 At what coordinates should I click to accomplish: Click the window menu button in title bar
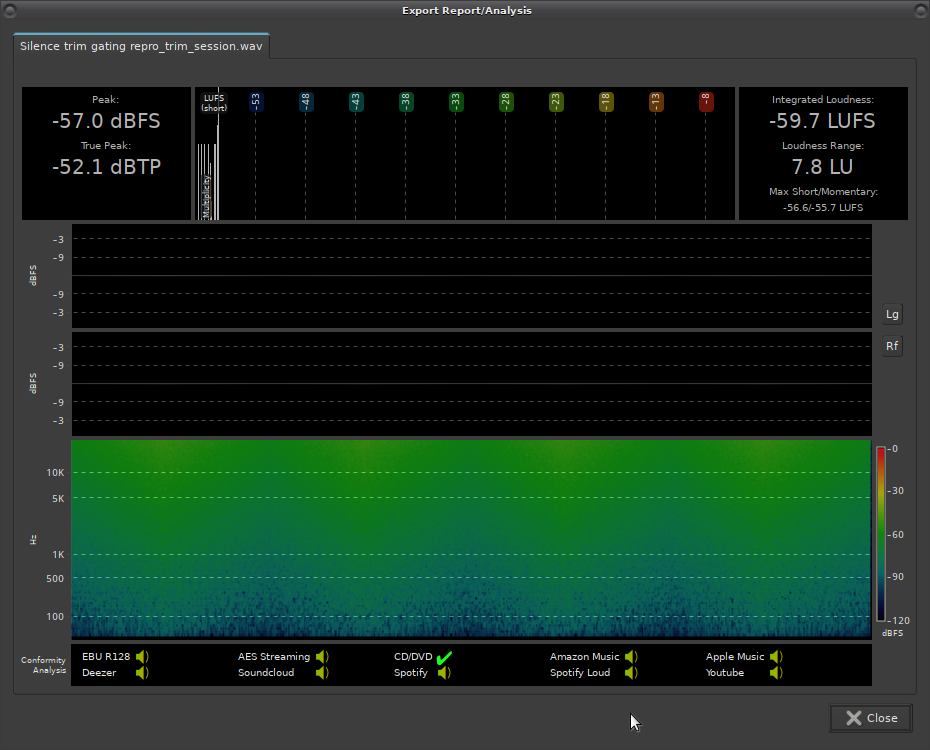click(x=11, y=10)
